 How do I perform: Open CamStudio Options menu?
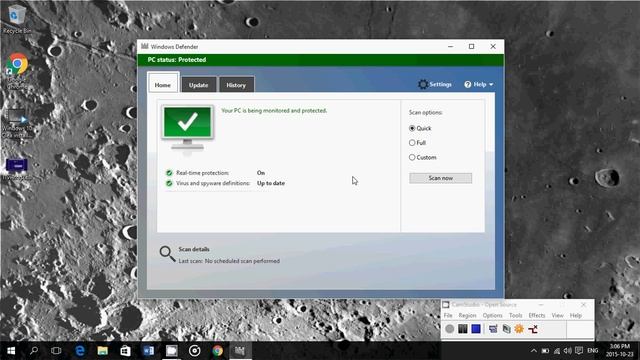pyautogui.click(x=493, y=316)
